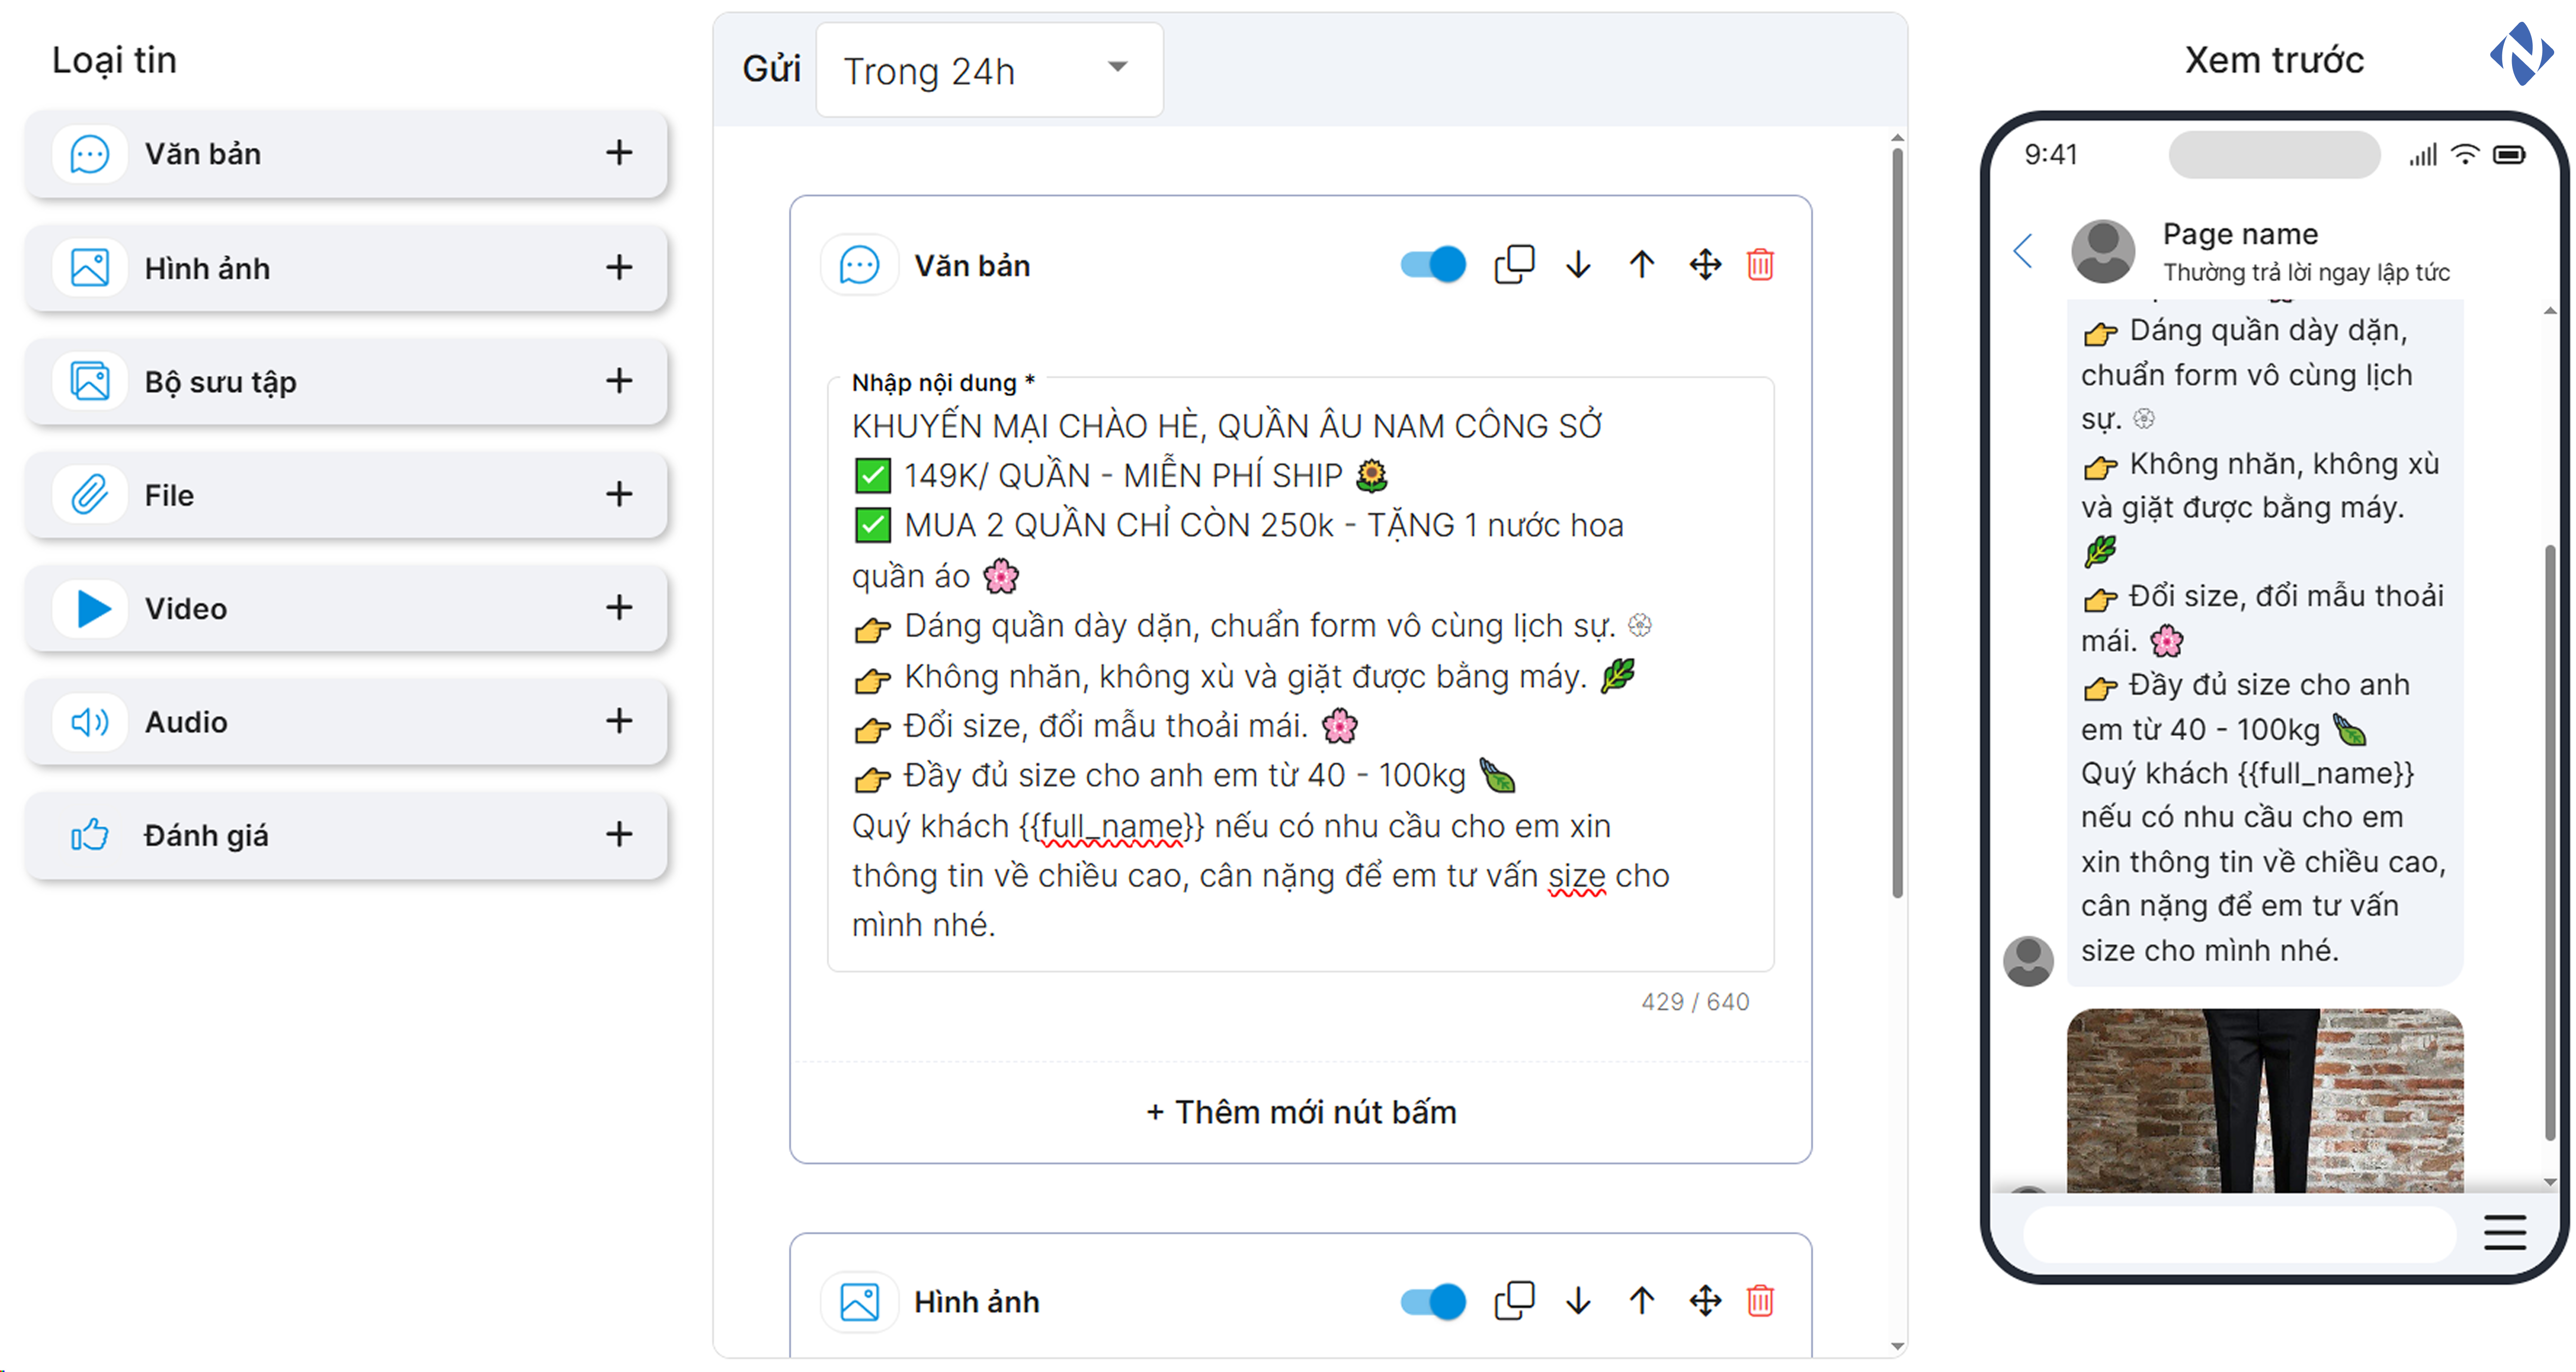Click the message input field in phone preview

[2239, 1234]
